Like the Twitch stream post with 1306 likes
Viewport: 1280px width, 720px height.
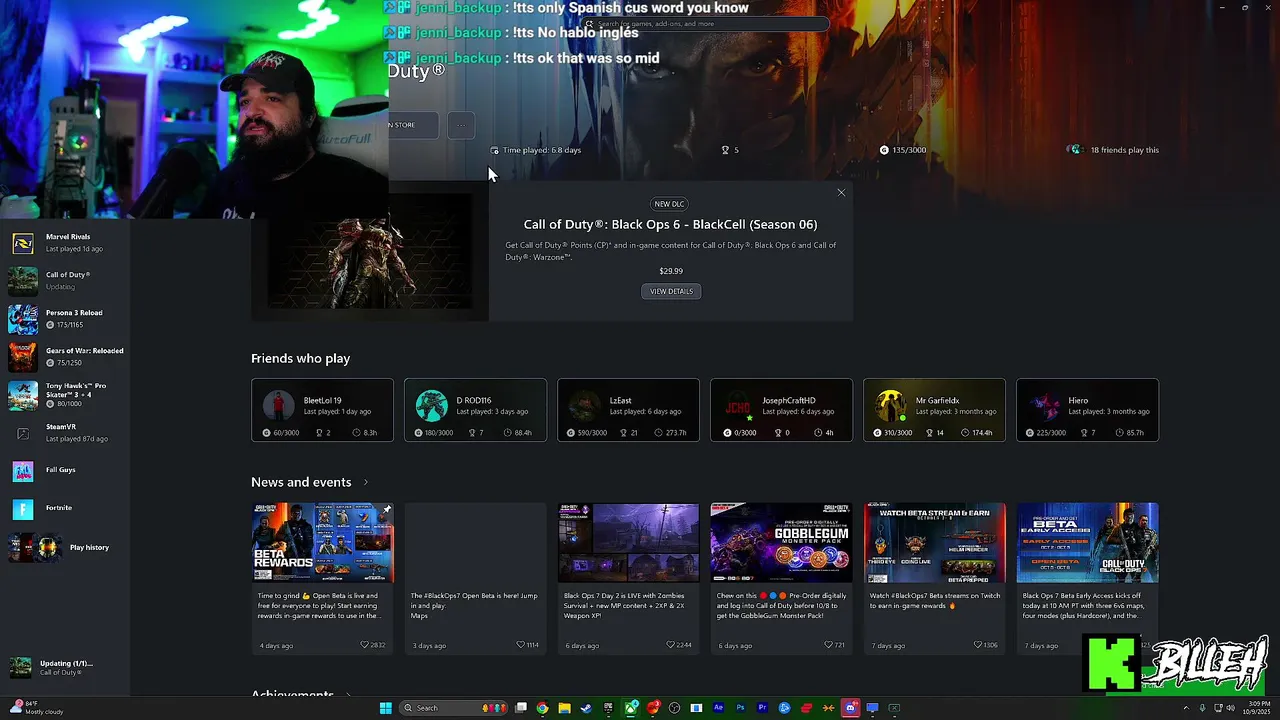[978, 645]
